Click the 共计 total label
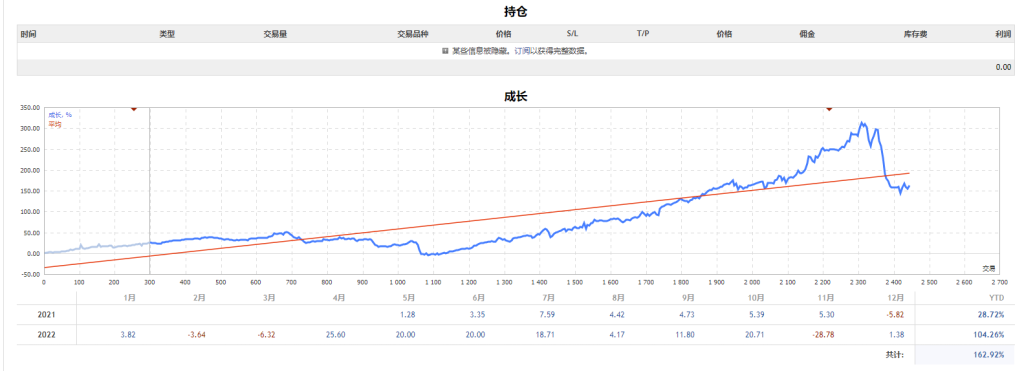This screenshot has width=1024, height=371. (x=895, y=355)
